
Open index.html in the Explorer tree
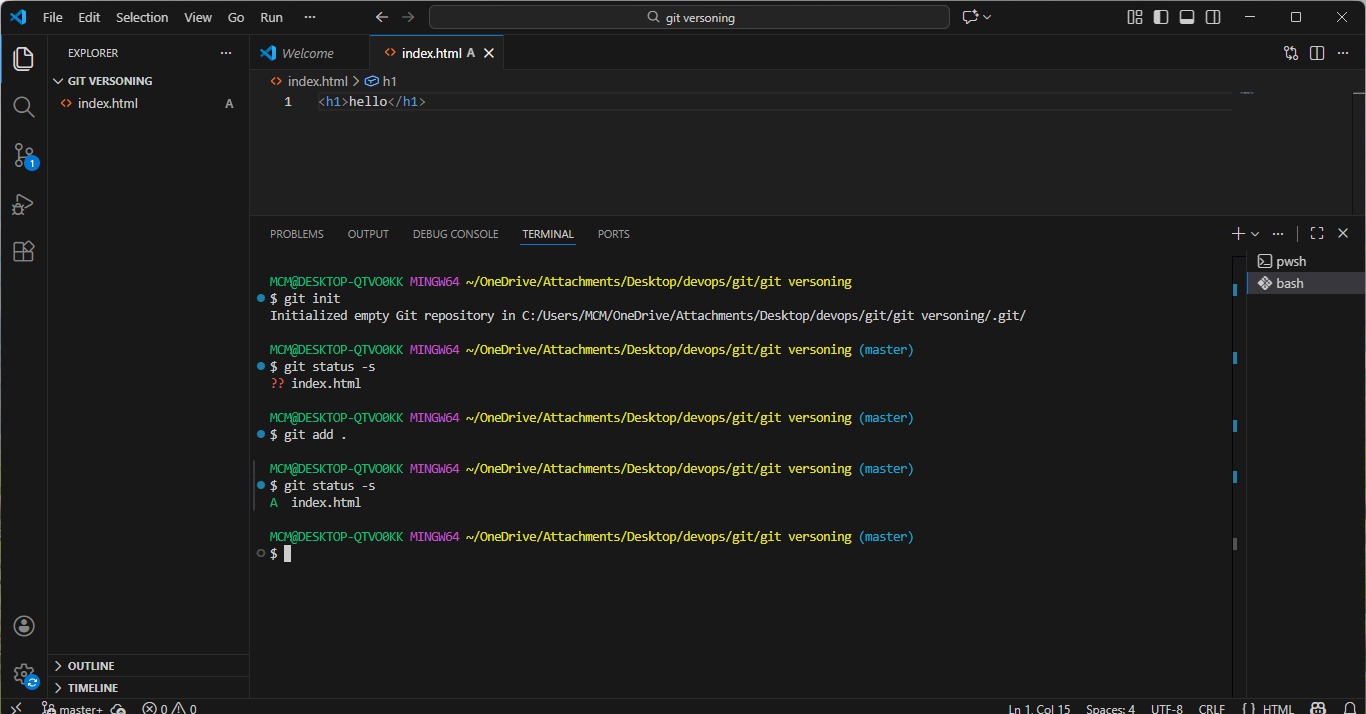tap(148, 103)
